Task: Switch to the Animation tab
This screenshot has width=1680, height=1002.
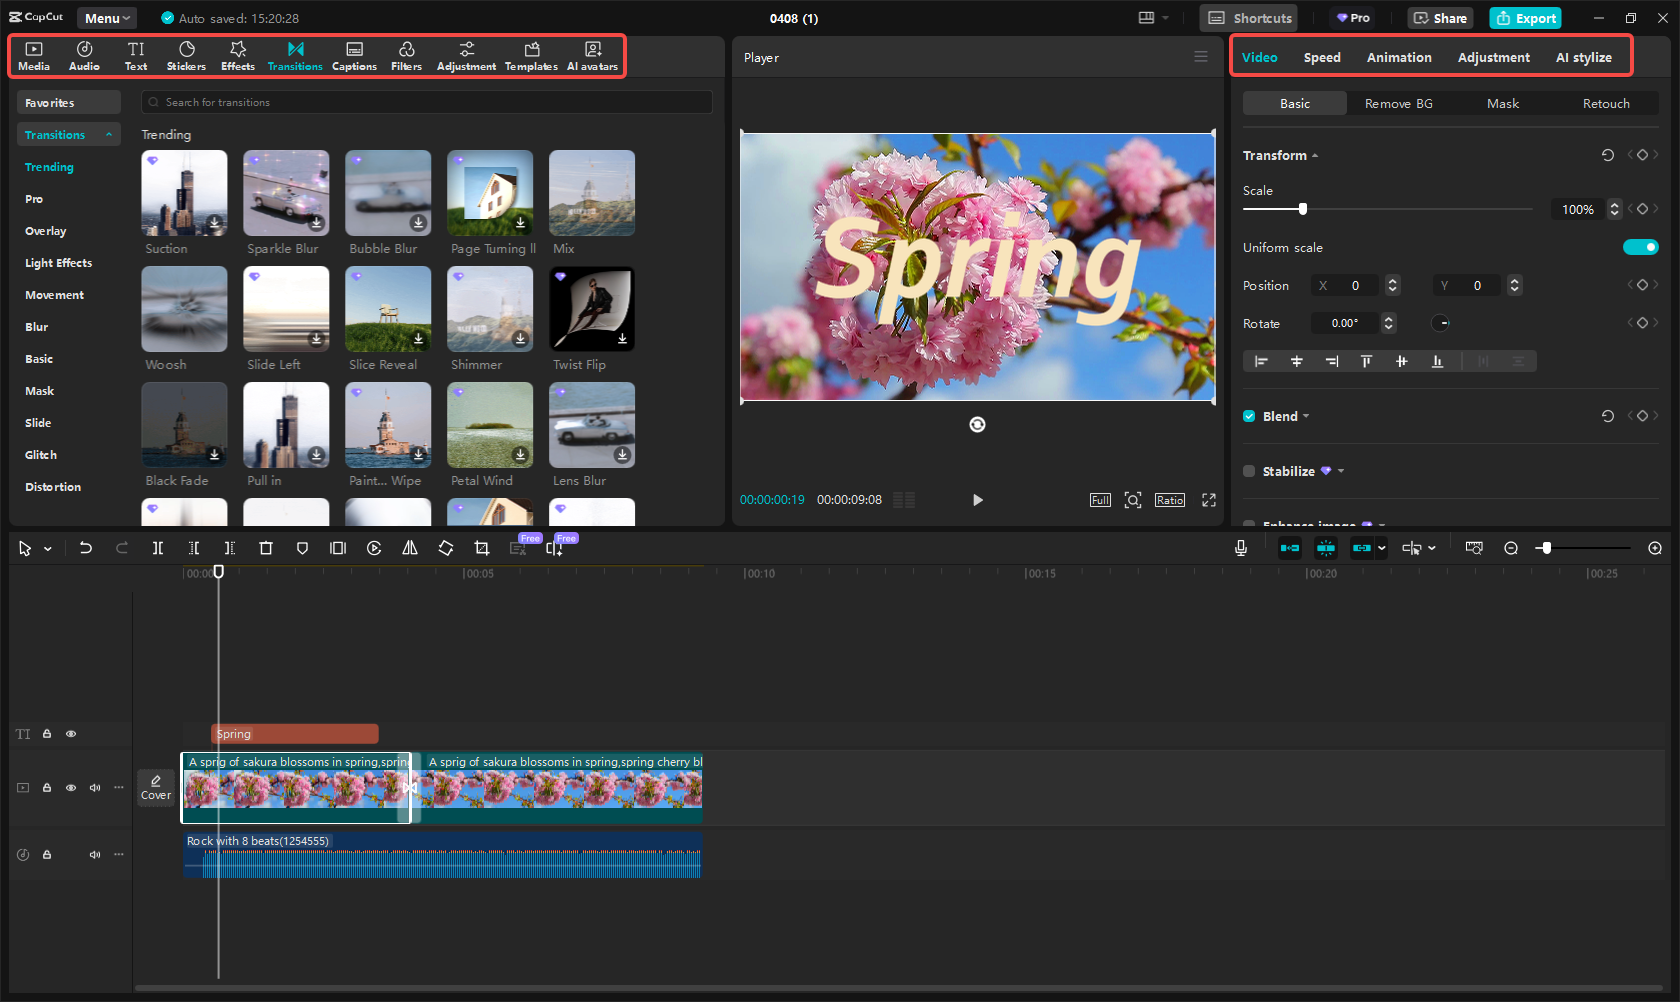Action: (1398, 57)
